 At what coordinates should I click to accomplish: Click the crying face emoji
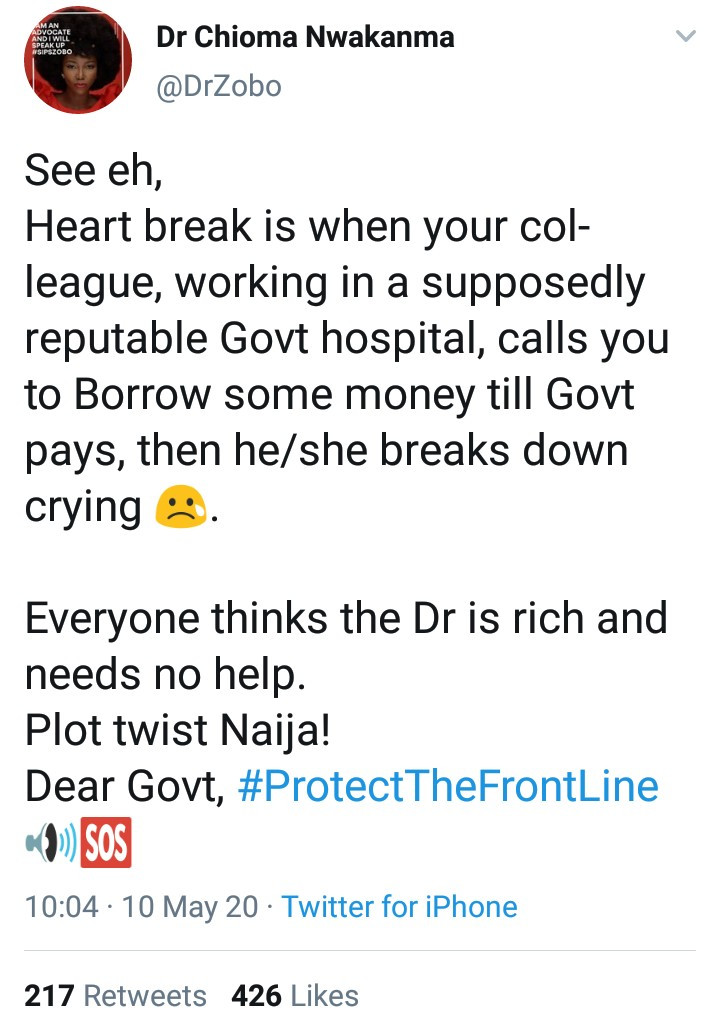(x=181, y=507)
